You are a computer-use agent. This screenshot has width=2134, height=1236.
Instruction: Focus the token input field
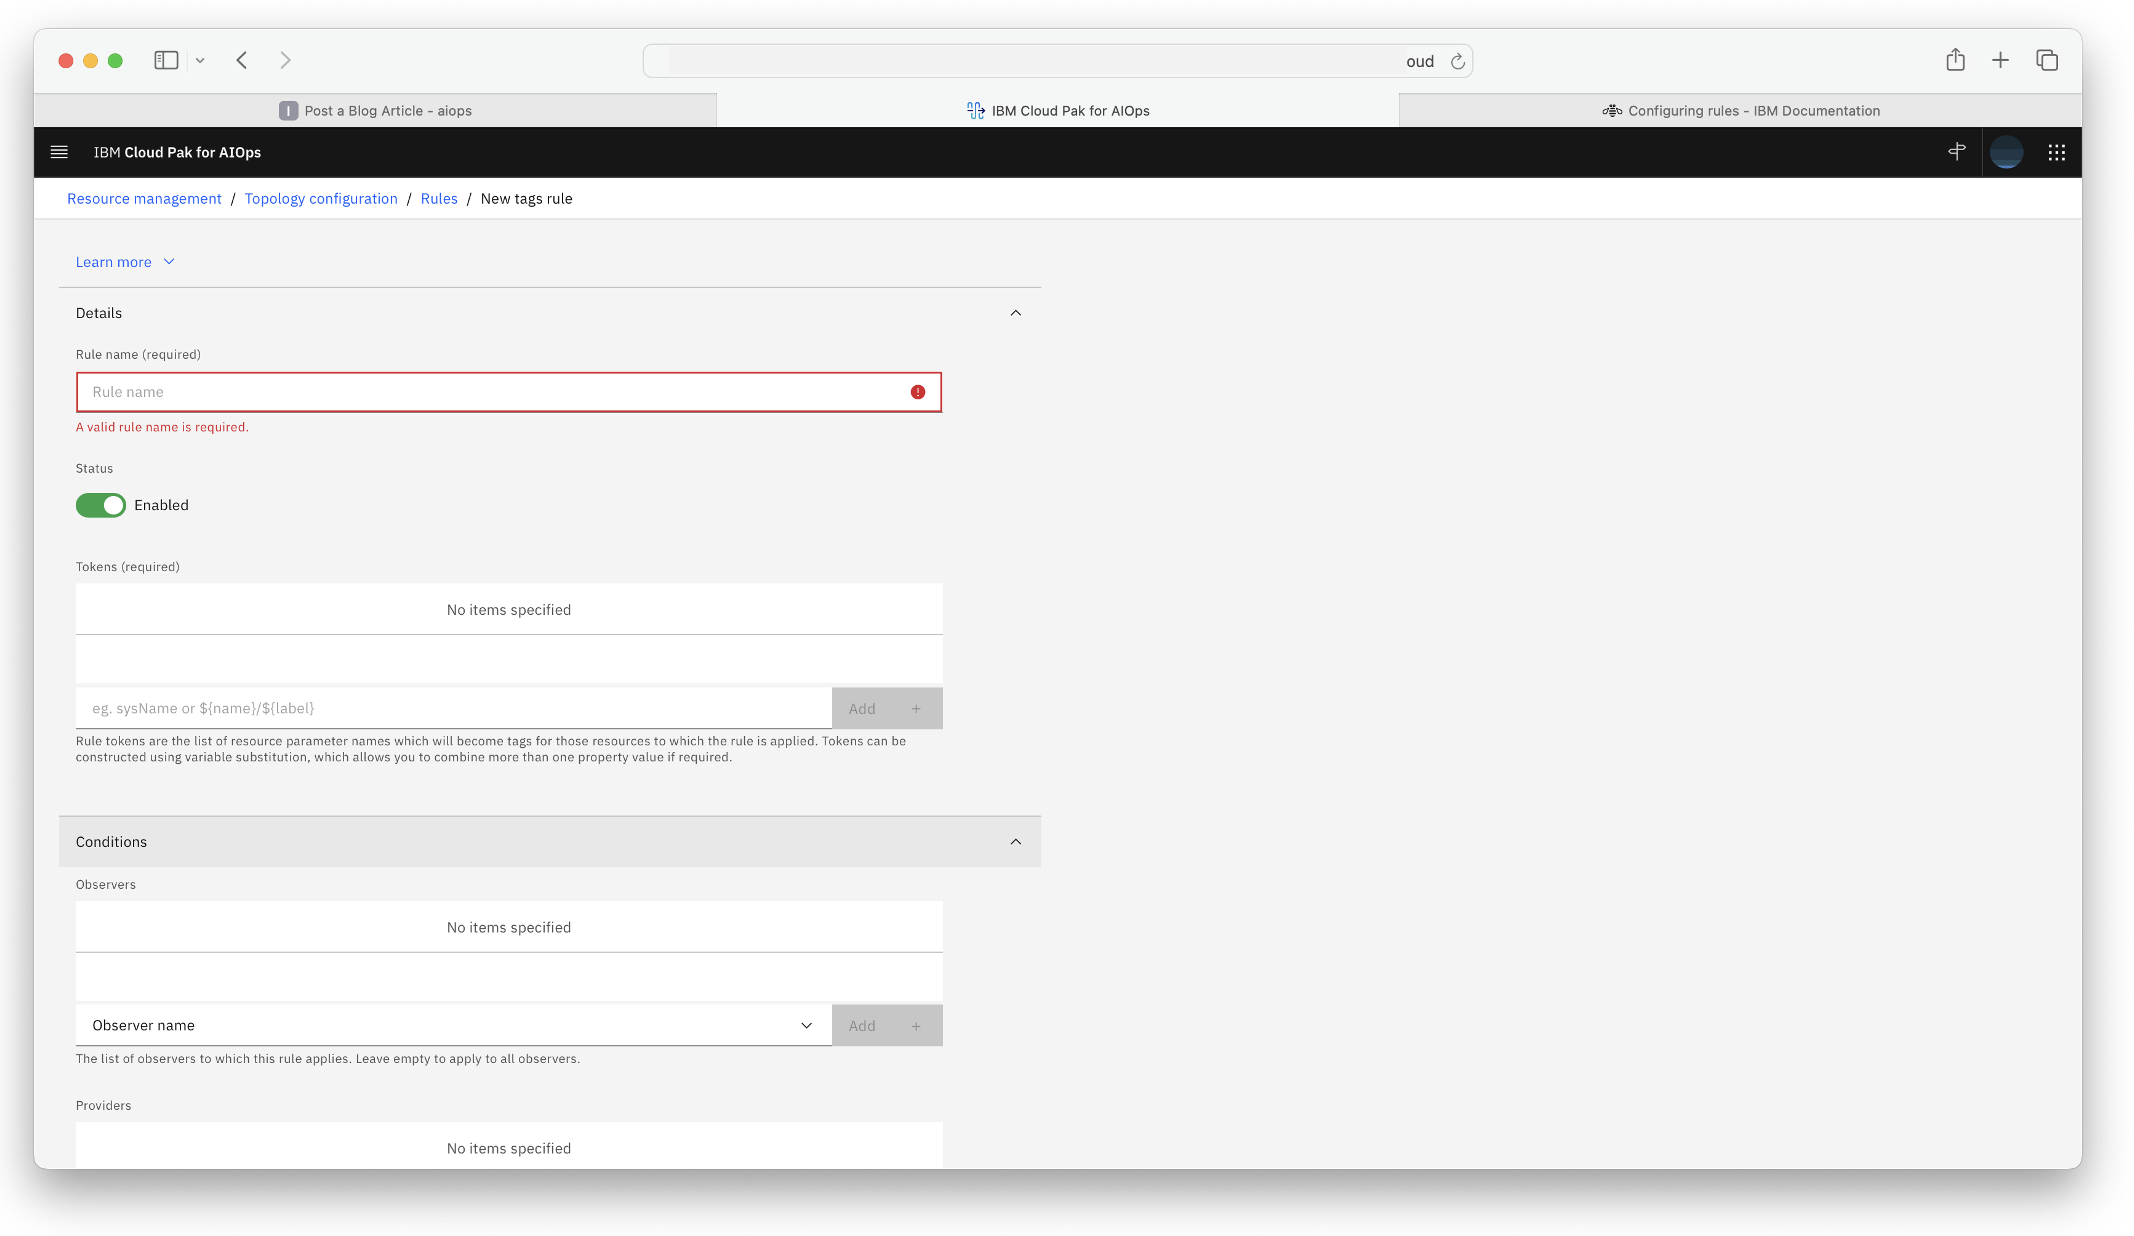[x=454, y=708]
